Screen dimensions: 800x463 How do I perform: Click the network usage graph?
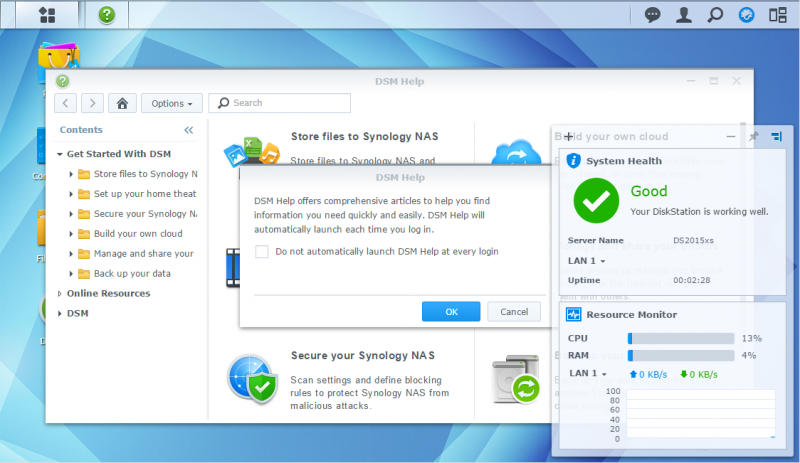pyautogui.click(x=701, y=414)
